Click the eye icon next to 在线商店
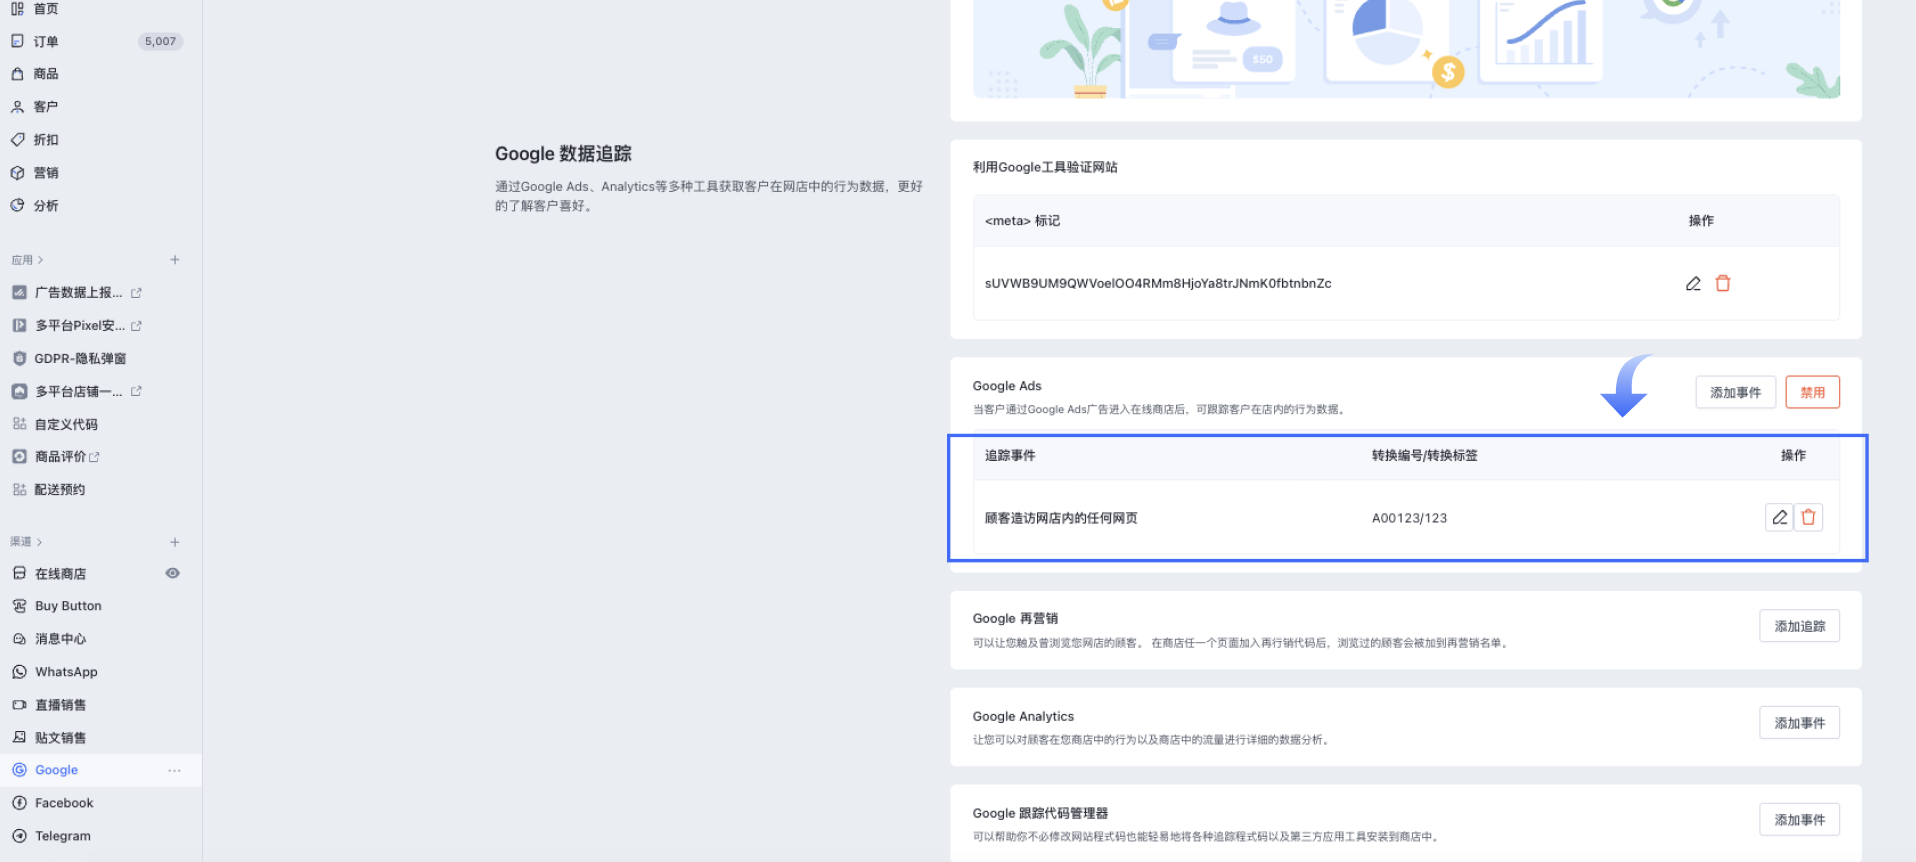Image resolution: width=1916 pixels, height=862 pixels. pyautogui.click(x=173, y=573)
